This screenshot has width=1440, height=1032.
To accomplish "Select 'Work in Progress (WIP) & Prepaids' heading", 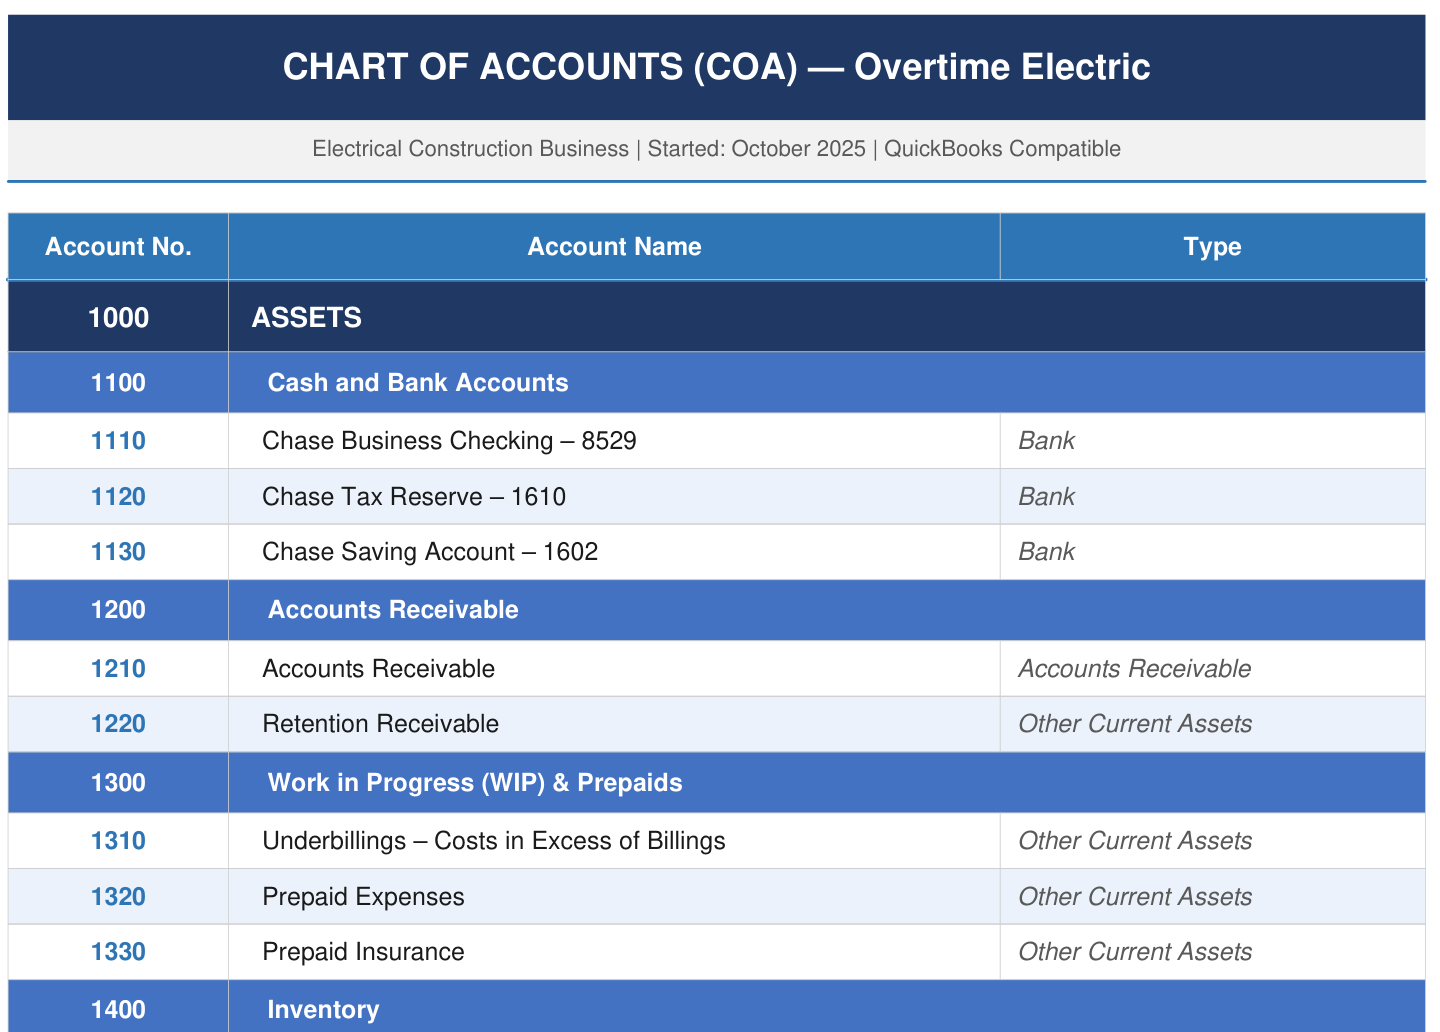I will [475, 783].
